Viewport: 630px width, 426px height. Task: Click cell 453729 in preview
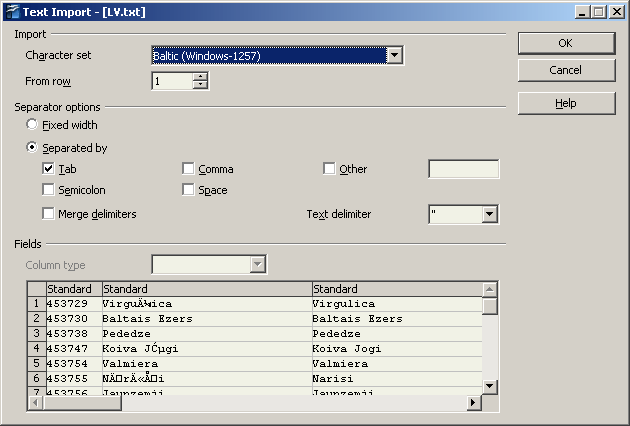[x=74, y=304]
